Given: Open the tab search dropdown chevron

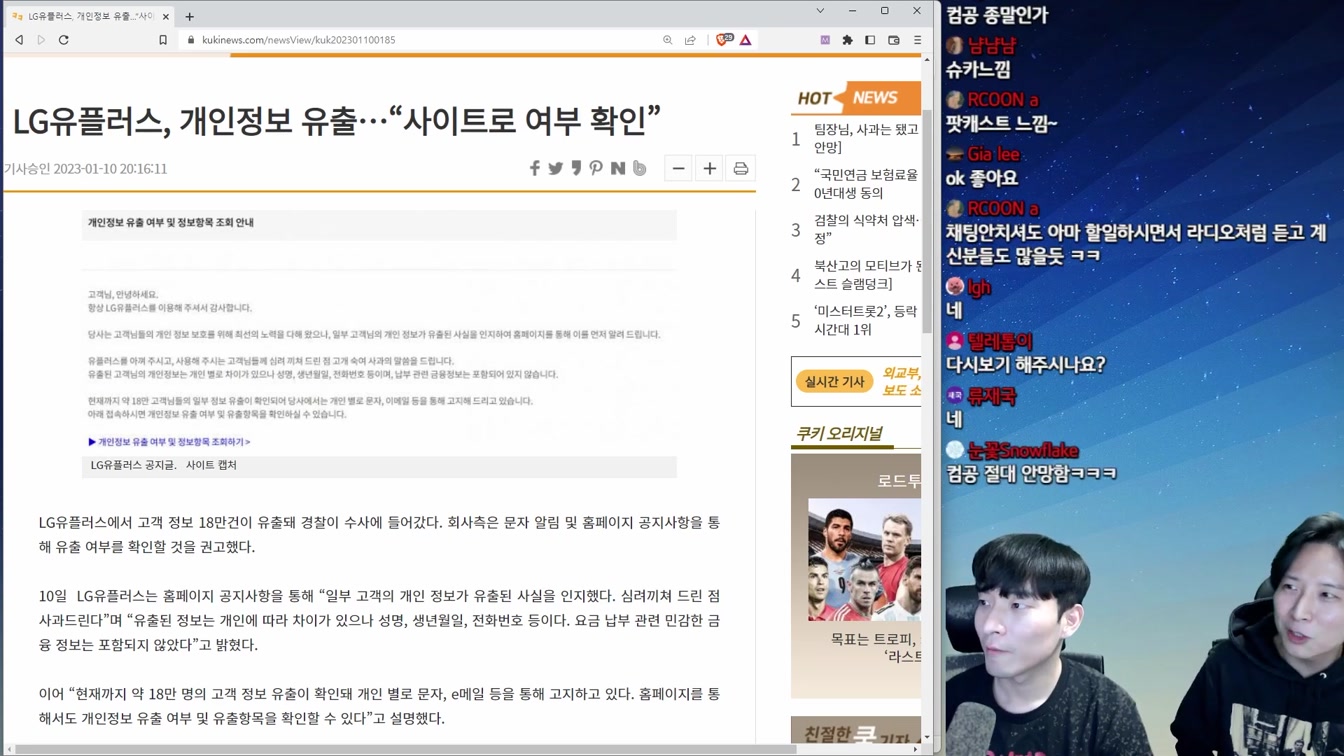Looking at the screenshot, I should (x=820, y=11).
